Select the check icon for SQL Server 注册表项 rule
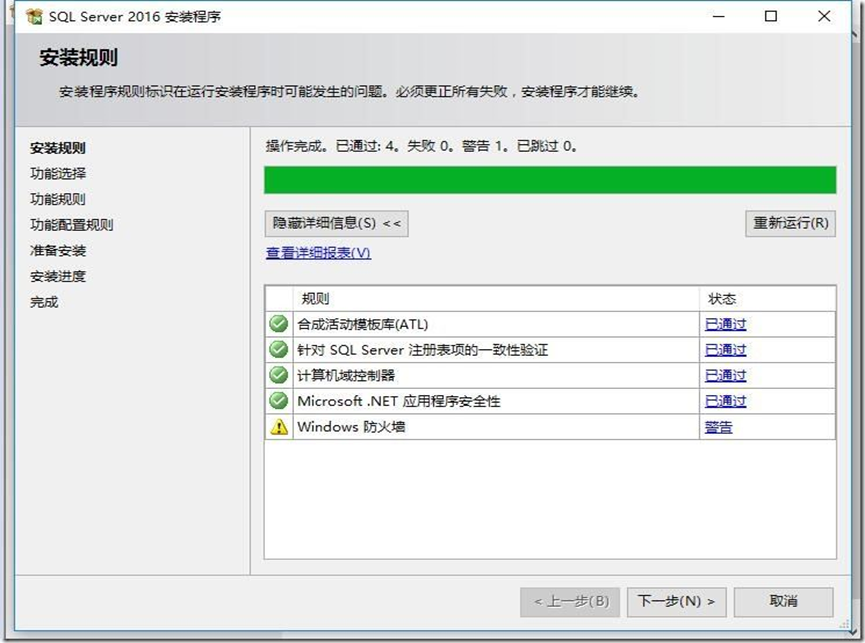Viewport: 865px width, 643px height. (x=278, y=349)
